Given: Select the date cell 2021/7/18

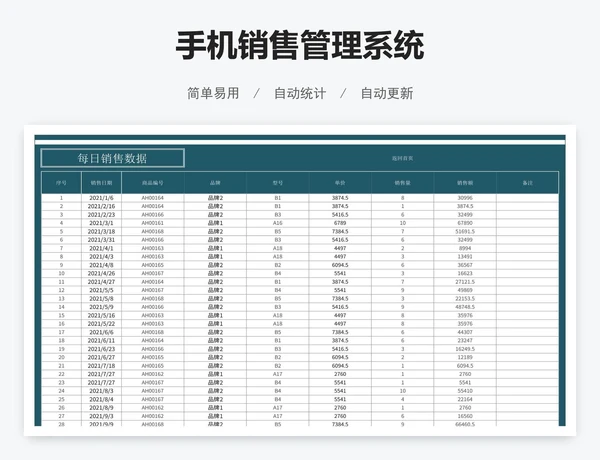Looking at the screenshot, I should click(101, 366).
